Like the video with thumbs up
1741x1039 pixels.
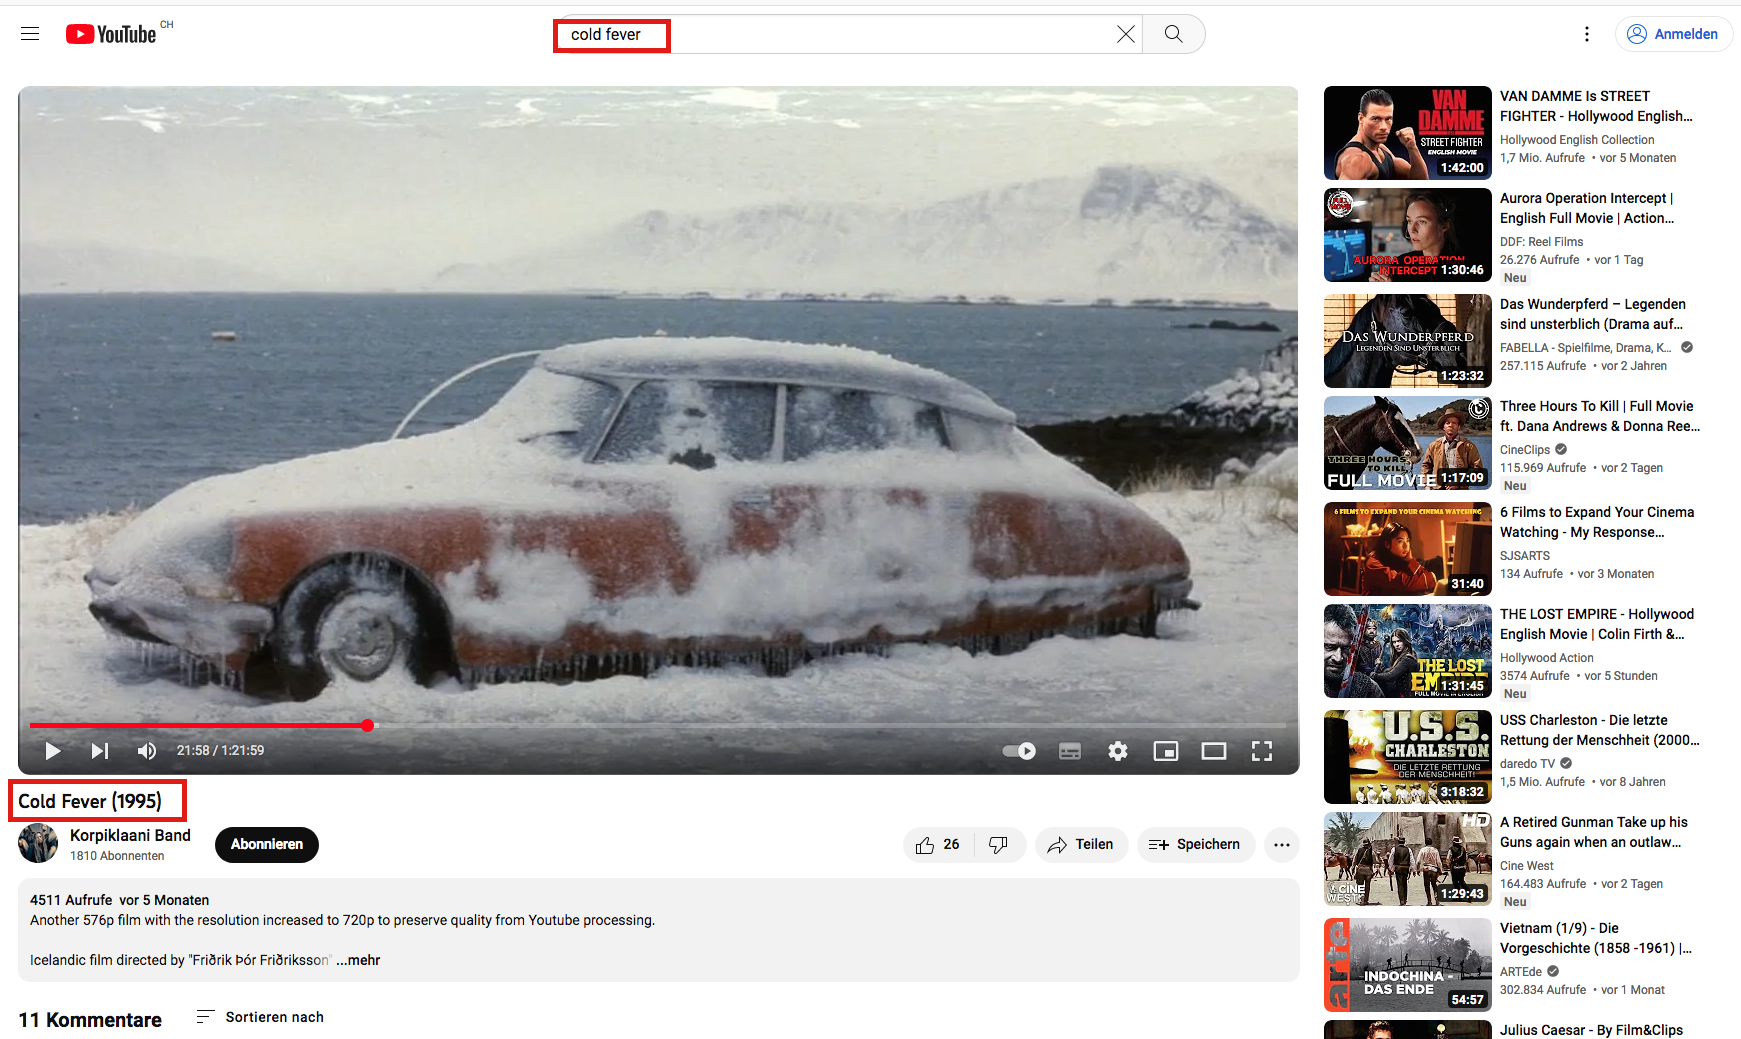[937, 845]
